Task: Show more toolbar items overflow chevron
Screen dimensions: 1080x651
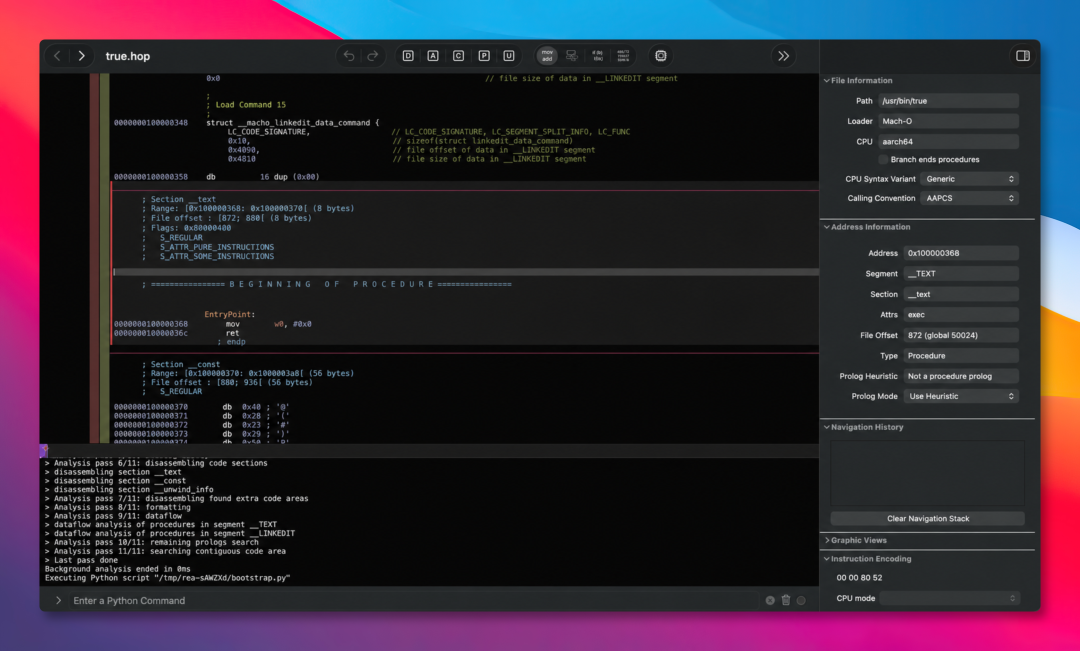Action: pos(783,56)
